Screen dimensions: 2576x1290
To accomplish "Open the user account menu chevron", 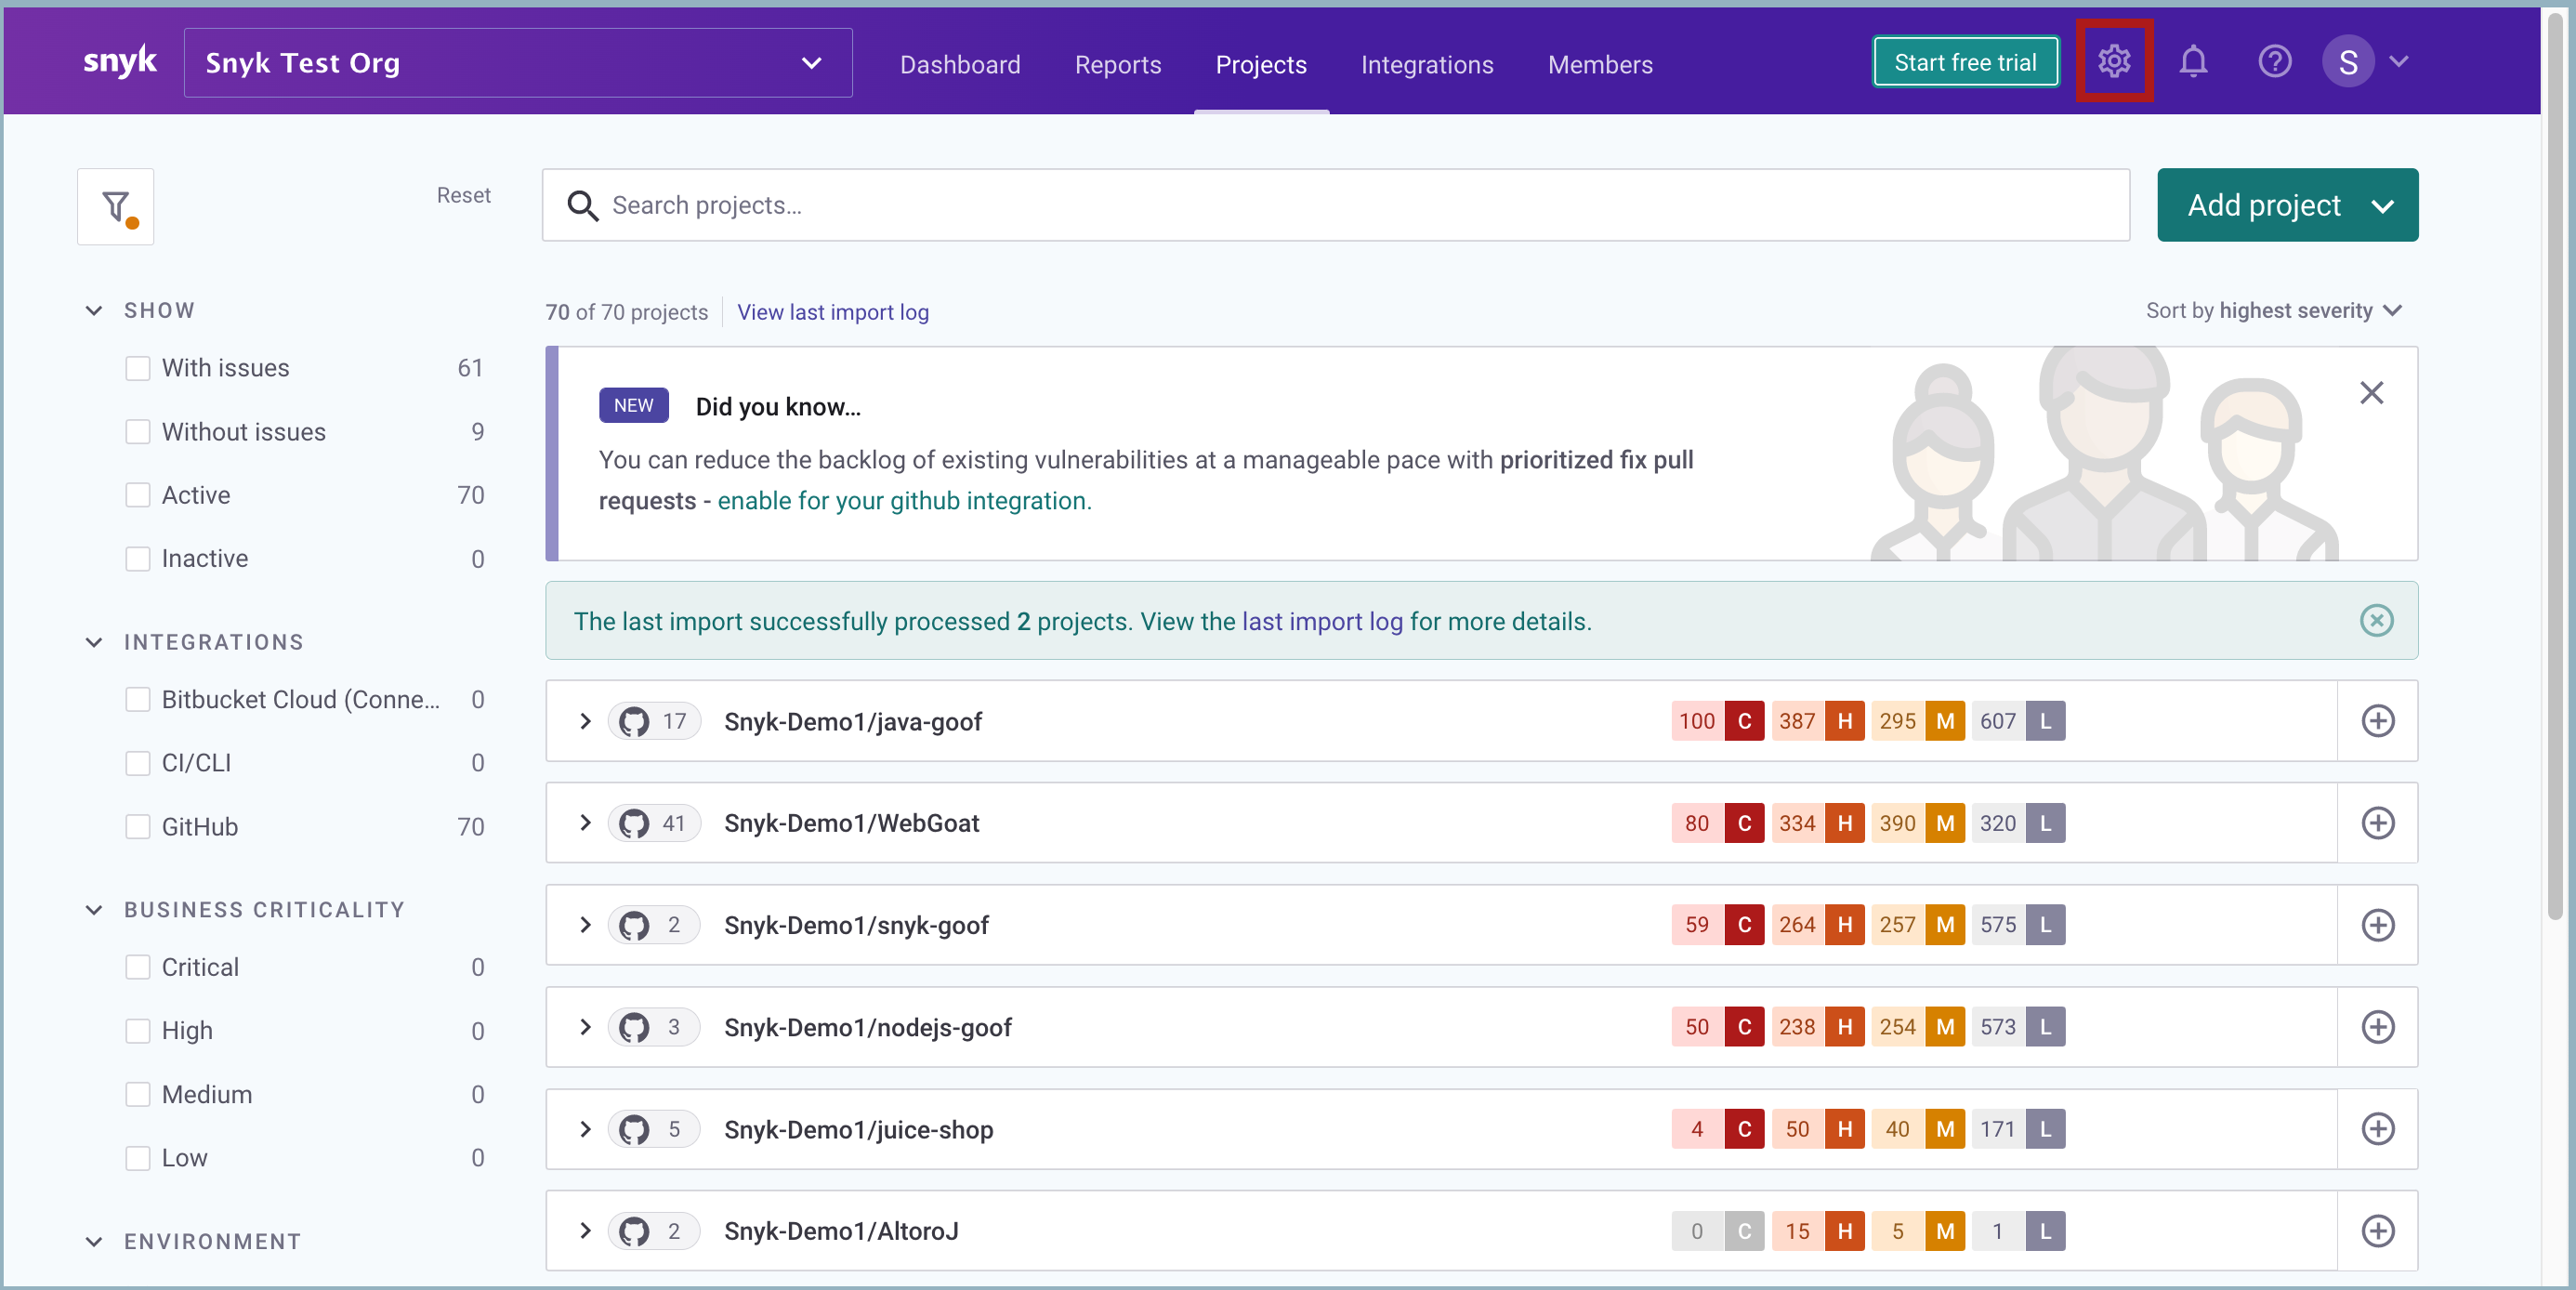I will click(x=2398, y=62).
